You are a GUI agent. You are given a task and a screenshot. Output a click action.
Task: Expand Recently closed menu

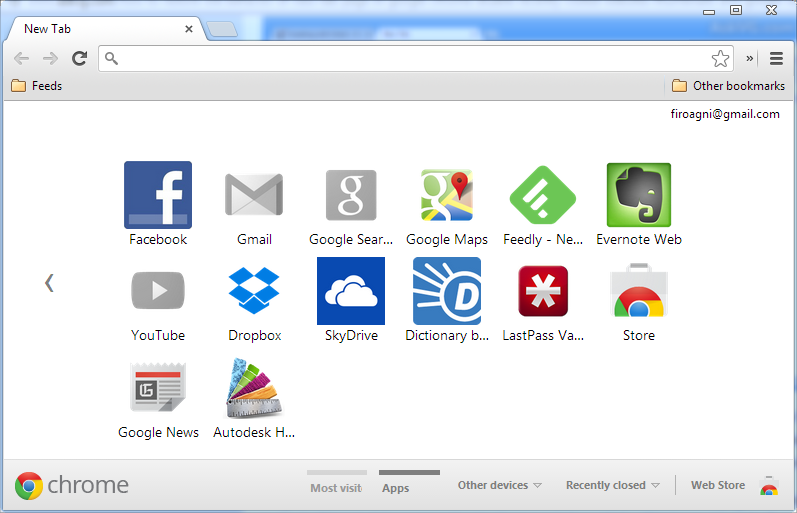pyautogui.click(x=612, y=486)
